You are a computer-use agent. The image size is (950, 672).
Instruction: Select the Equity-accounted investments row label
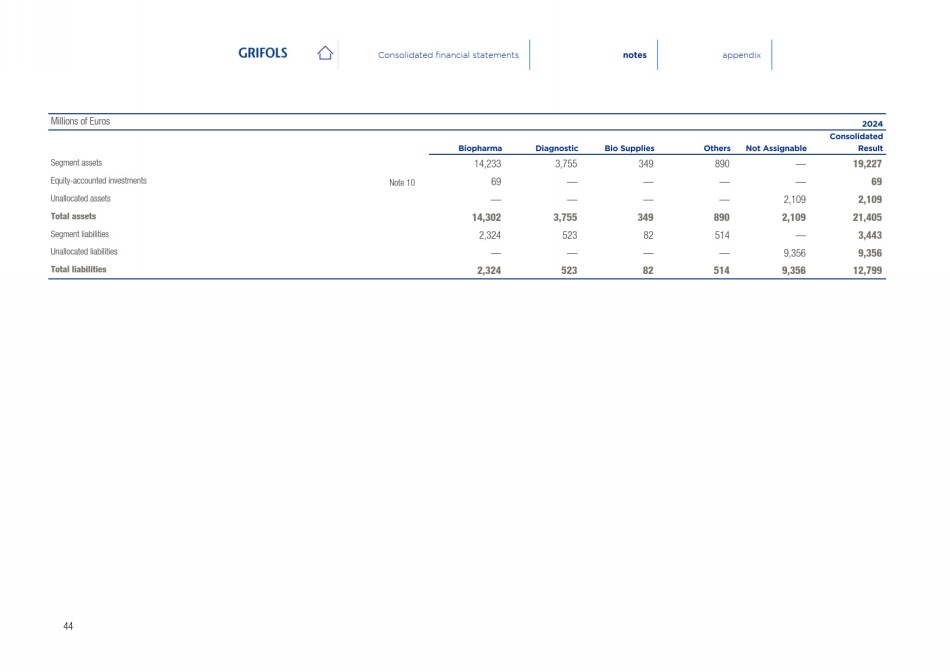(x=99, y=181)
